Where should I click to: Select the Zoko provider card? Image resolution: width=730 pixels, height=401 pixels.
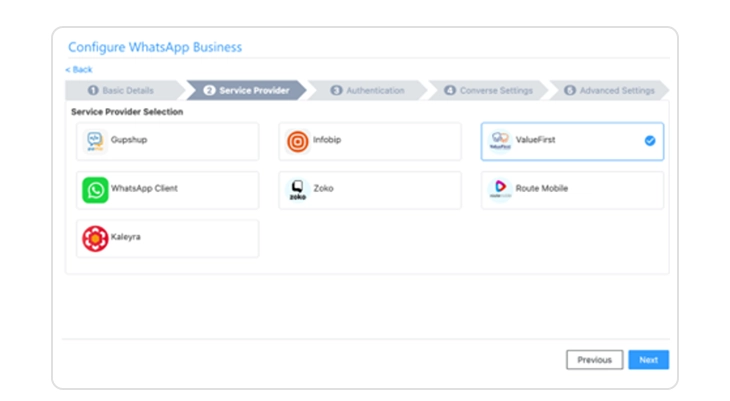click(370, 190)
